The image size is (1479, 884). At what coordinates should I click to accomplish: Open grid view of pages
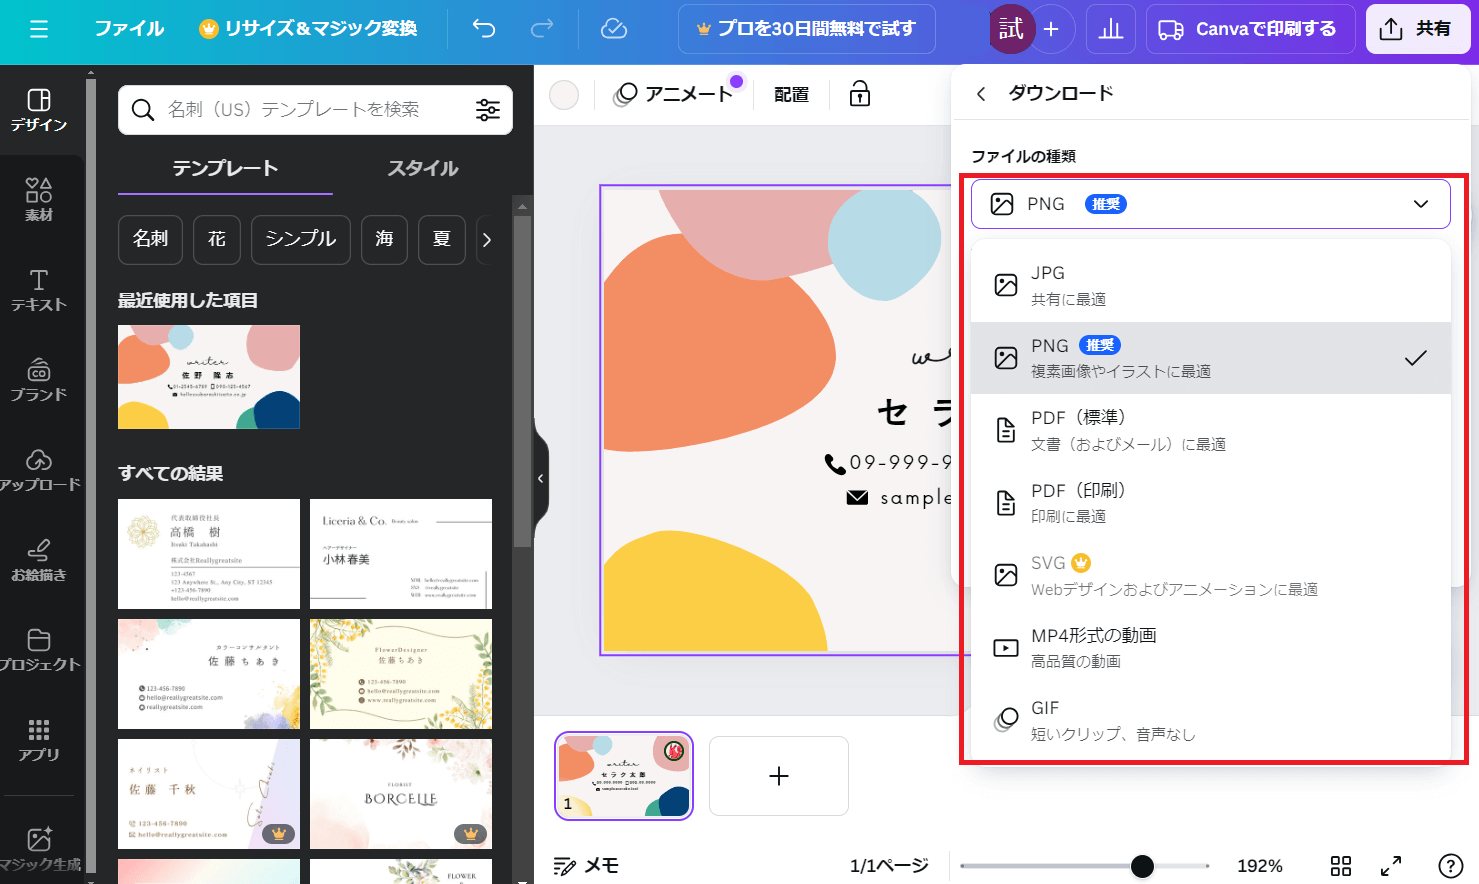click(x=1341, y=866)
